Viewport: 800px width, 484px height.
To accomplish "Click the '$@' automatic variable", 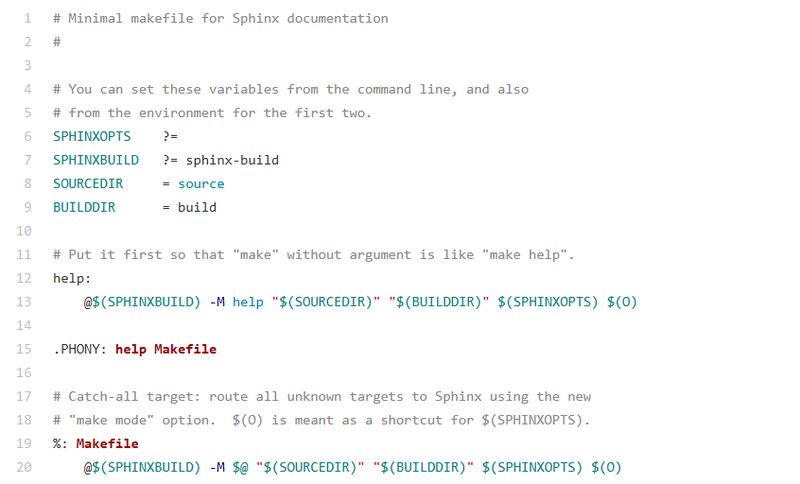I will (240, 467).
